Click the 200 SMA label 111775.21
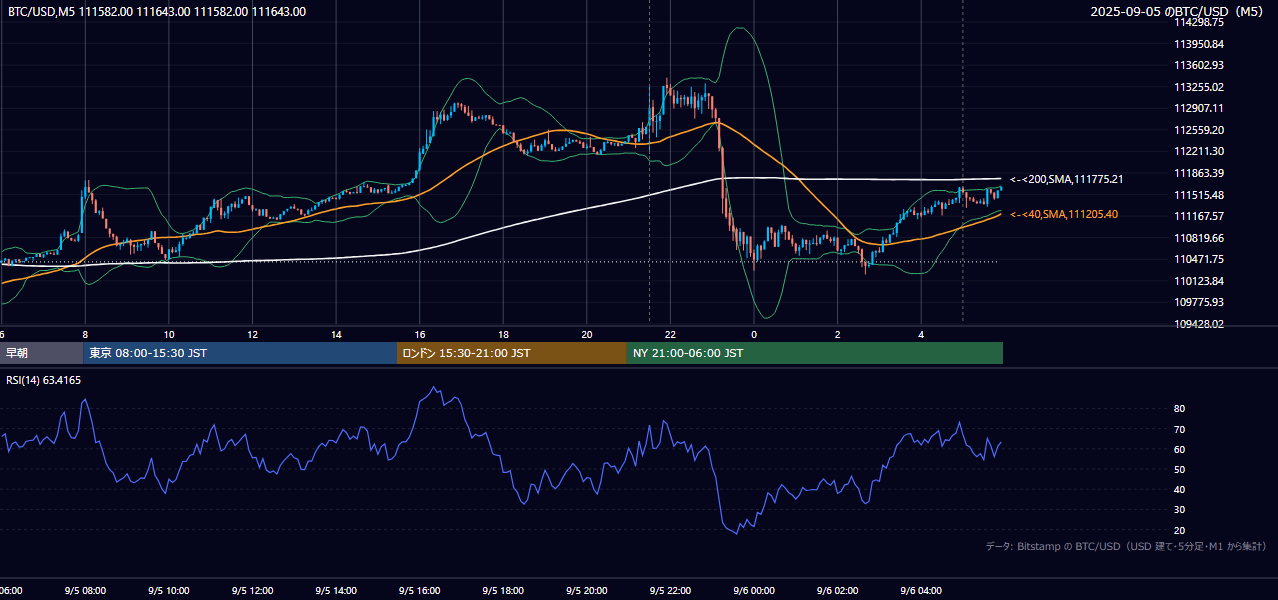1278x600 pixels. click(x=1066, y=180)
